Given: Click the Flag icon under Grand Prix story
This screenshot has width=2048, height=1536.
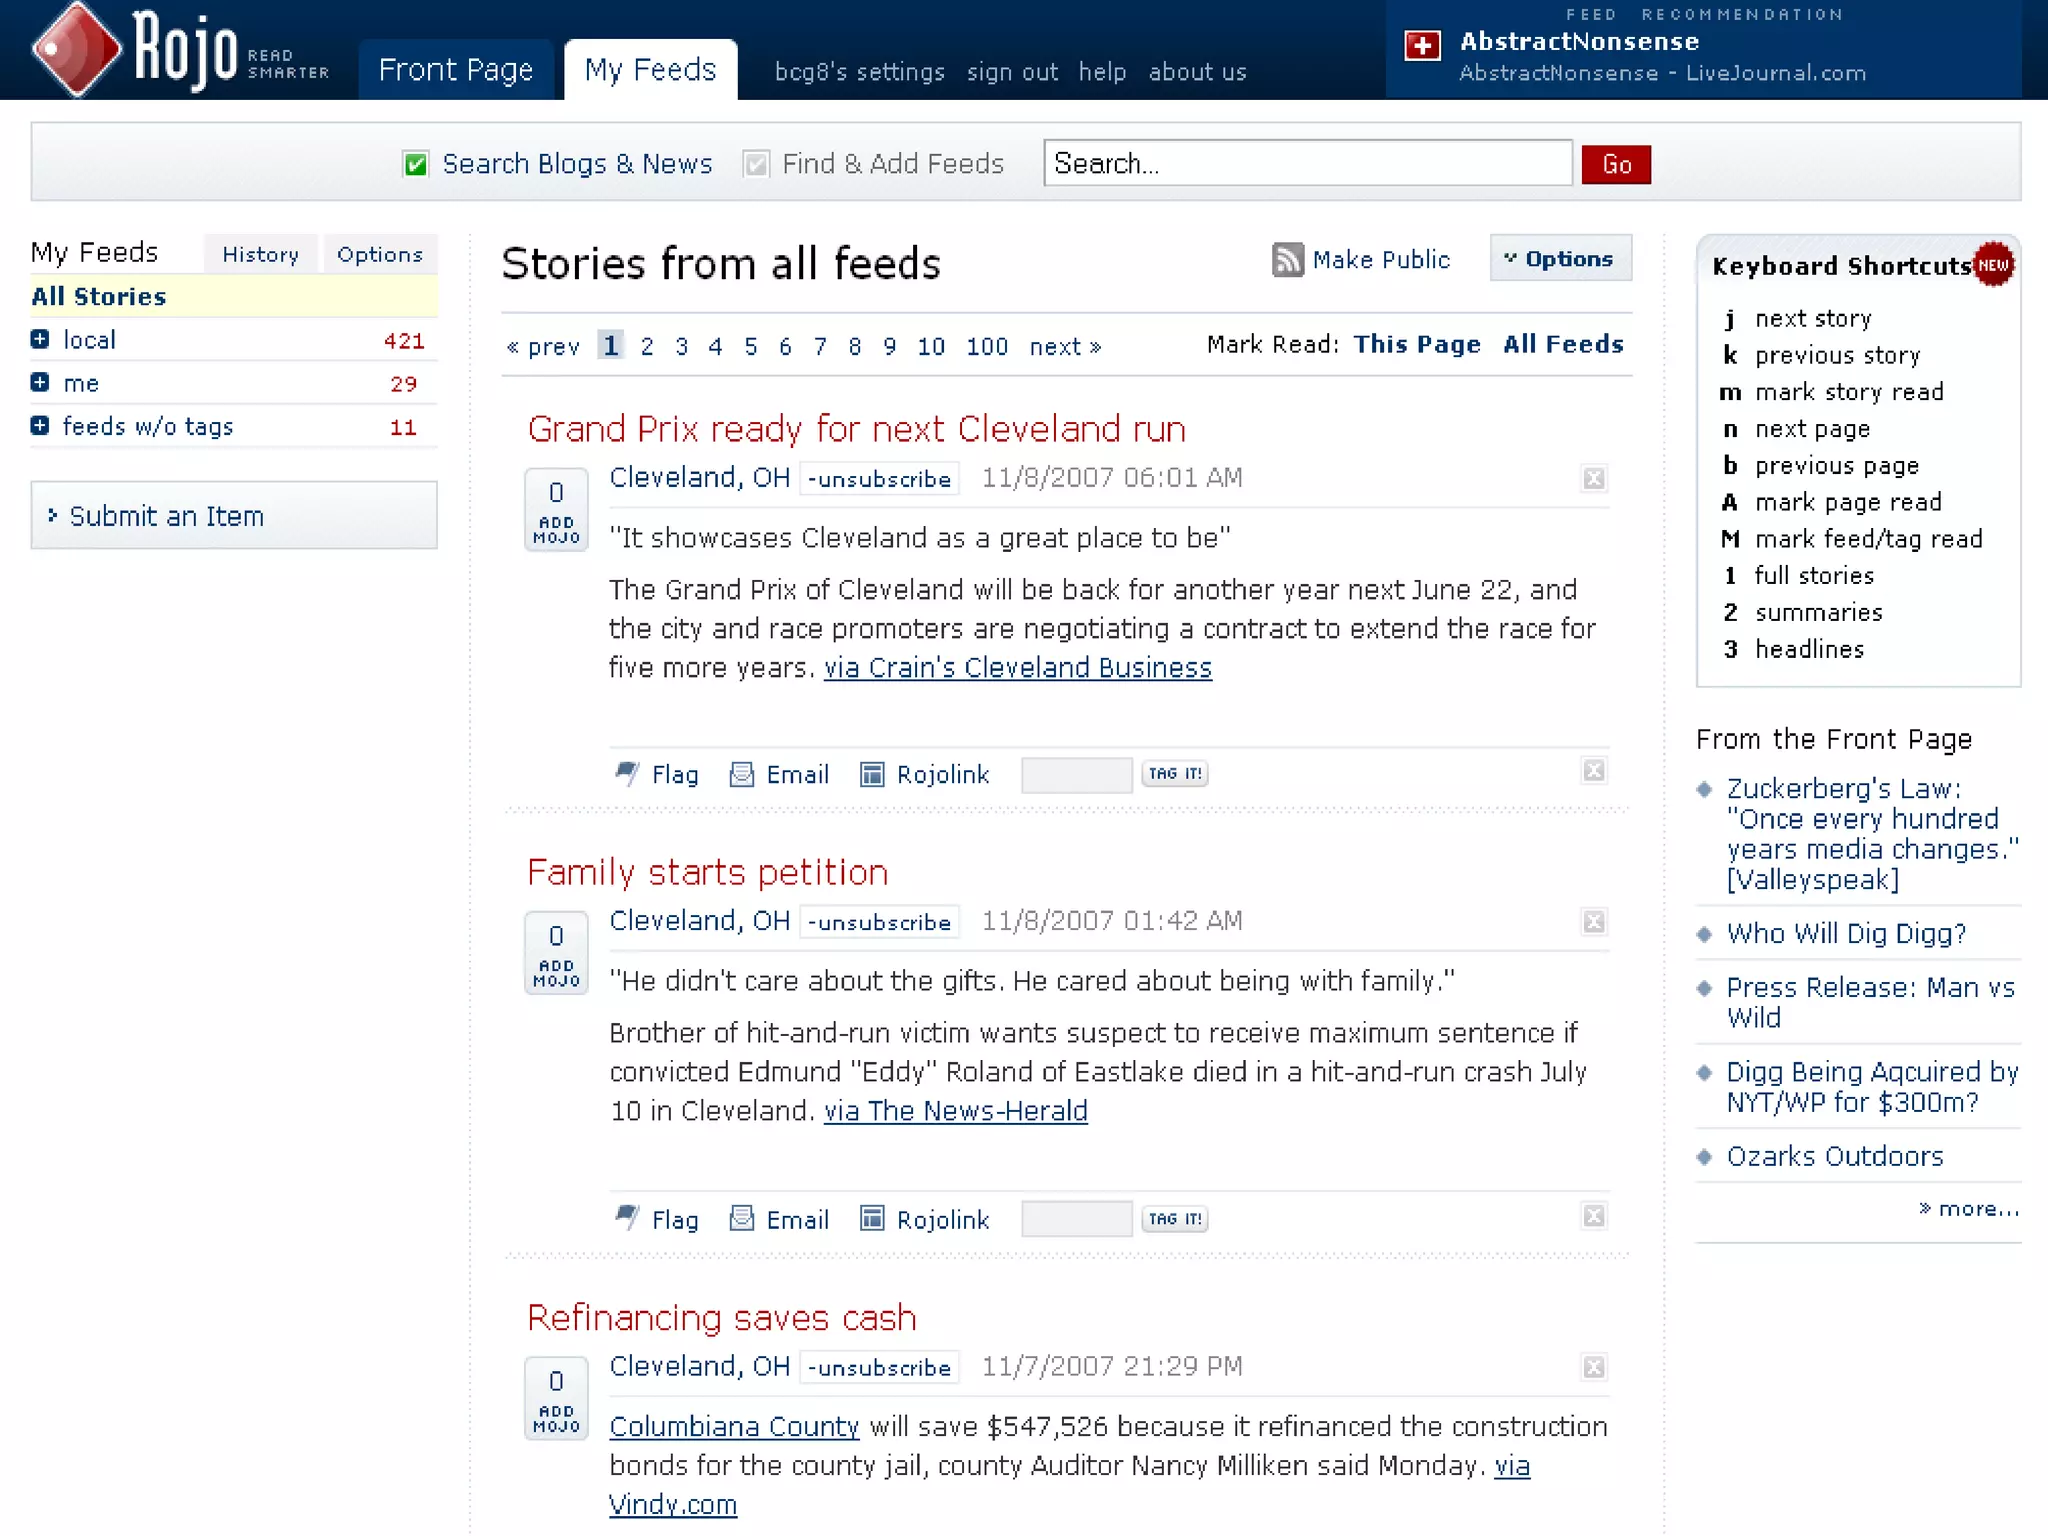Looking at the screenshot, I should (x=627, y=774).
